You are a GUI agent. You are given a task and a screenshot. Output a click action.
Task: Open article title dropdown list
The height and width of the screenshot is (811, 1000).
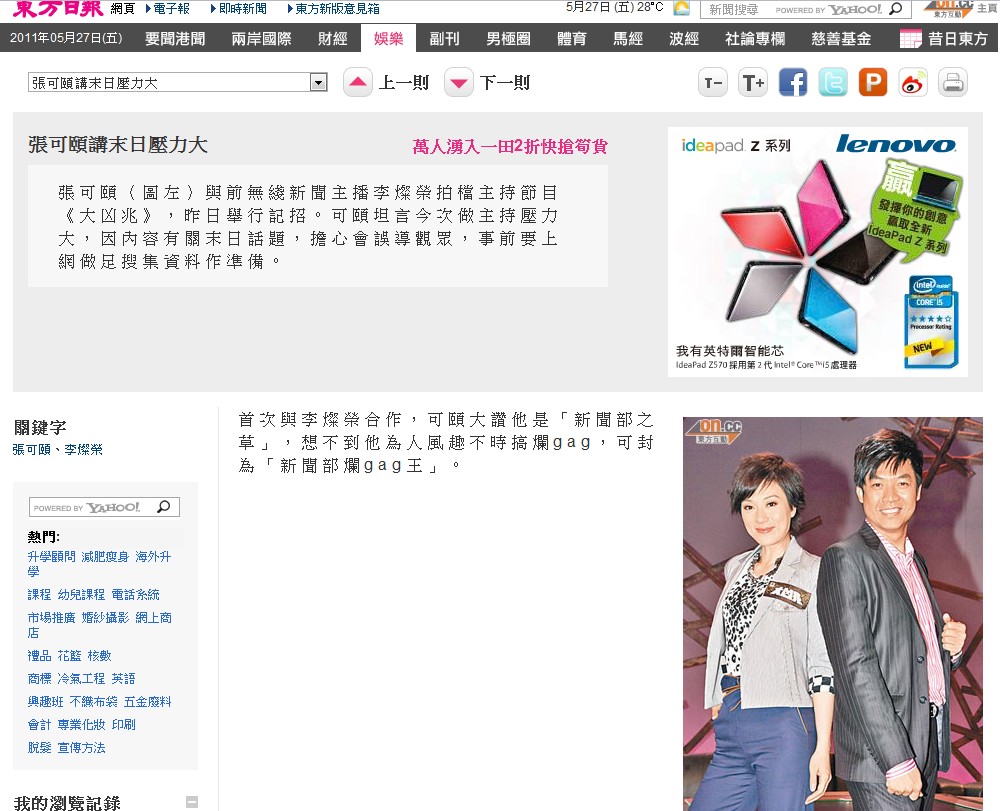(318, 82)
